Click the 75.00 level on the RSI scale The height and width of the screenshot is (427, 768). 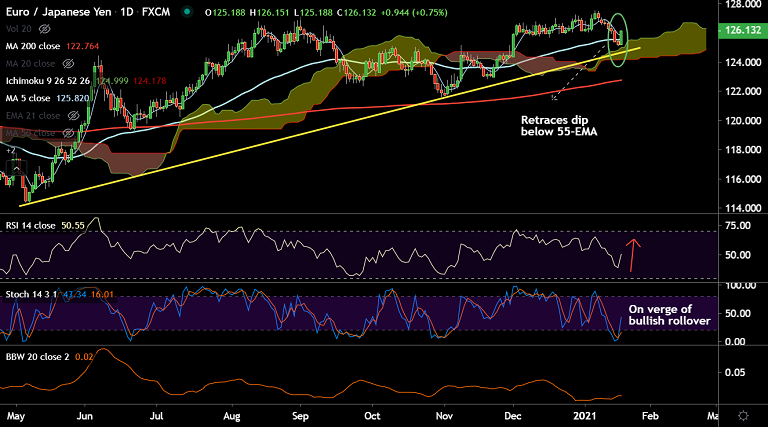coord(738,226)
